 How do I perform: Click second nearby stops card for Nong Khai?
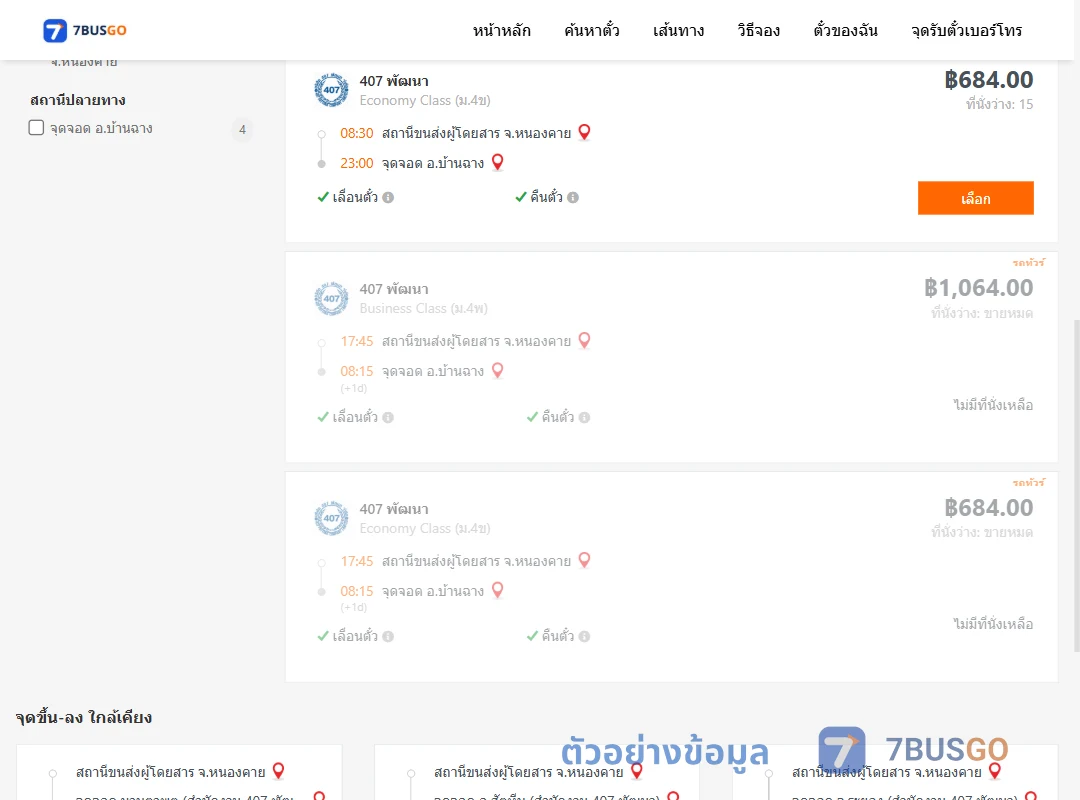pos(537,772)
